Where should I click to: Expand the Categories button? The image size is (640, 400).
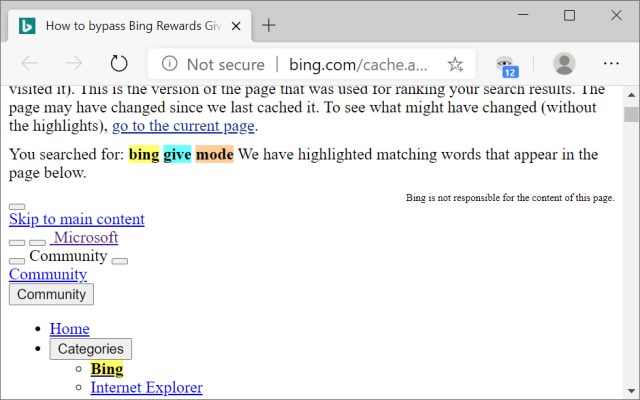pyautogui.click(x=91, y=349)
